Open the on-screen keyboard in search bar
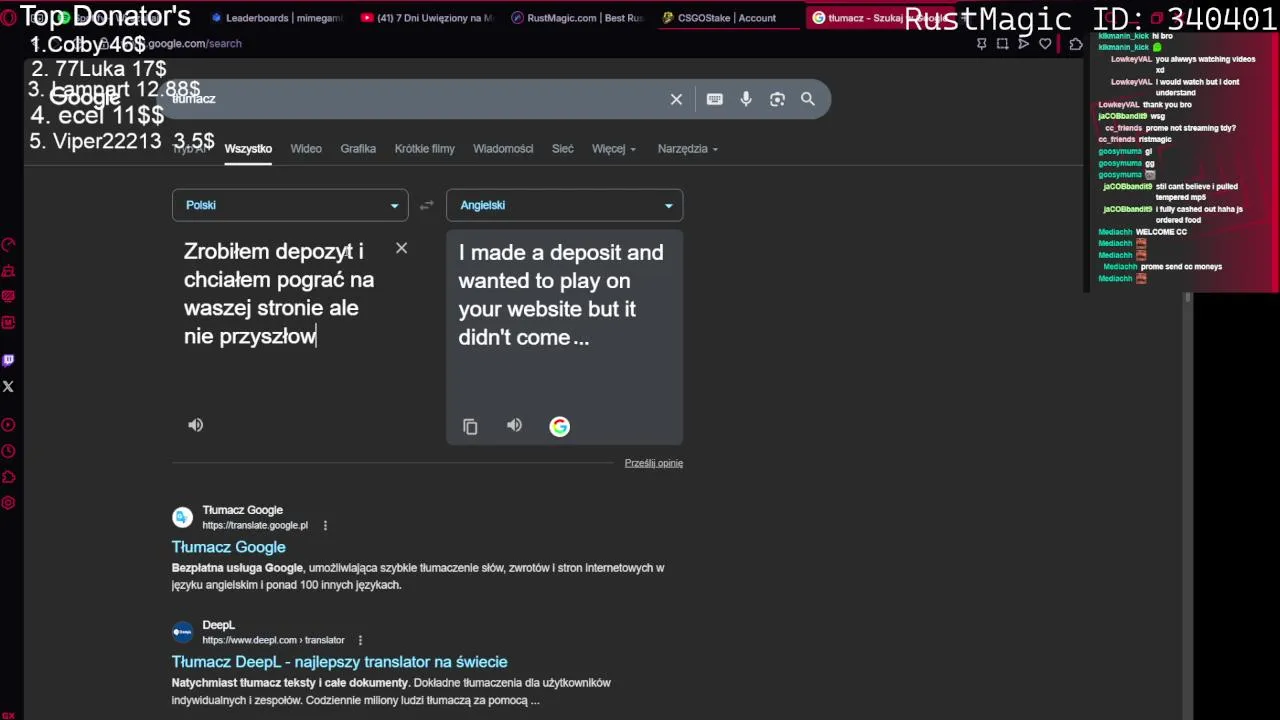Screen dimensions: 1280x720 [714, 99]
